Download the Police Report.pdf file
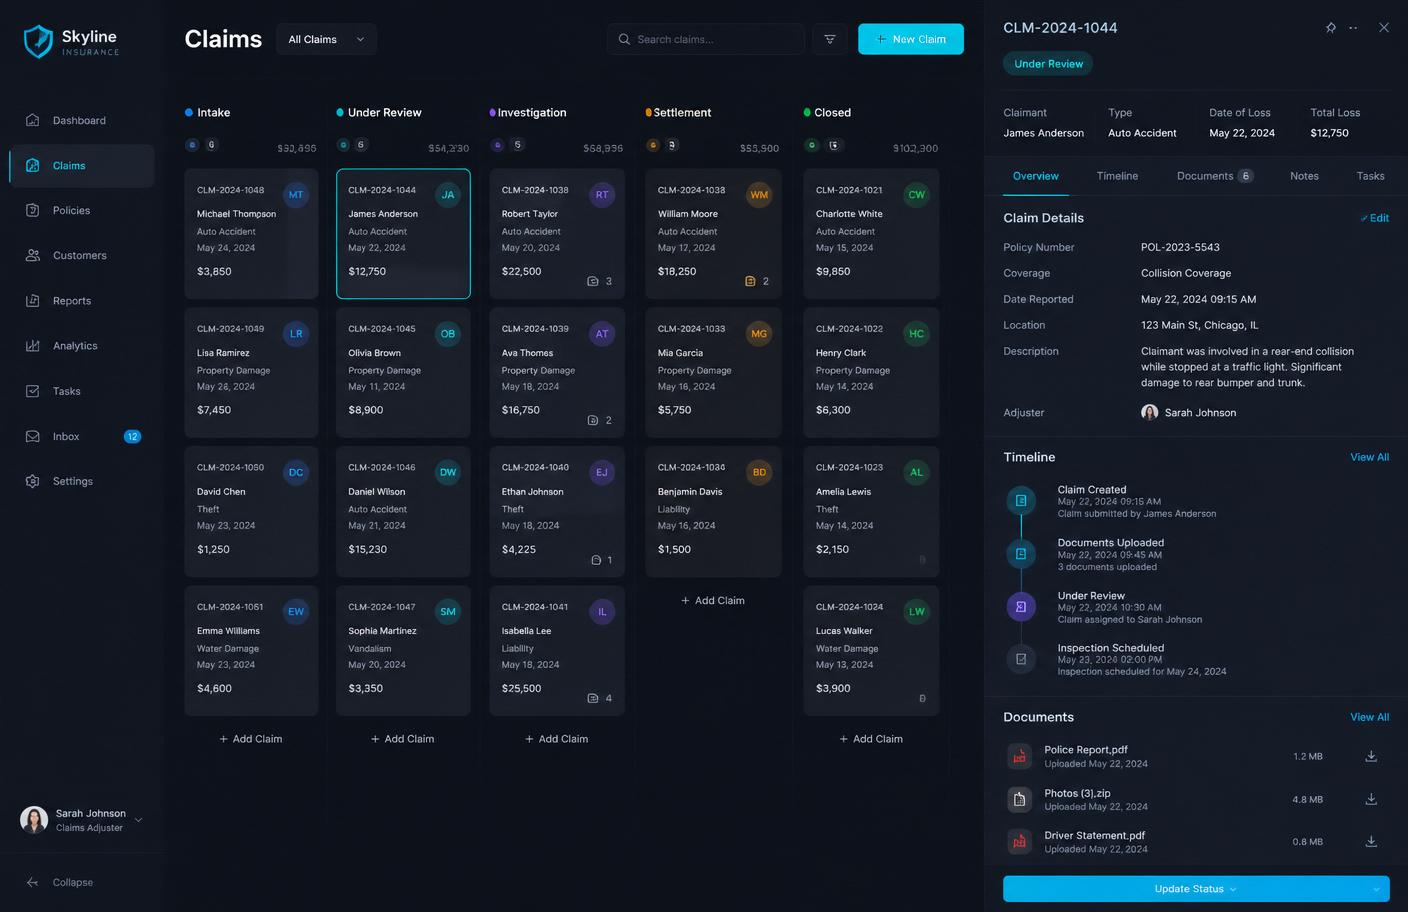1408x912 pixels. [1371, 756]
